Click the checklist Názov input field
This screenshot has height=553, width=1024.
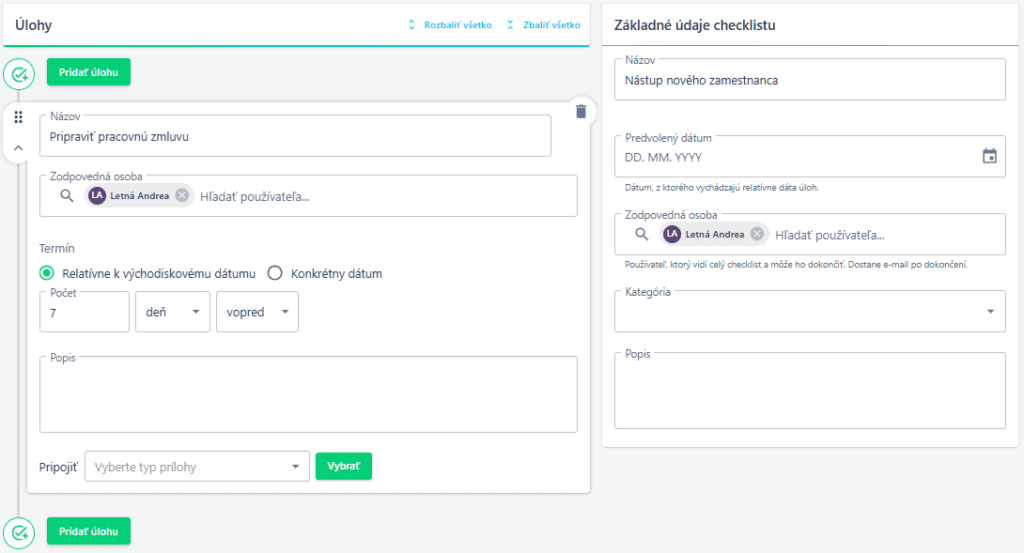pyautogui.click(x=809, y=81)
